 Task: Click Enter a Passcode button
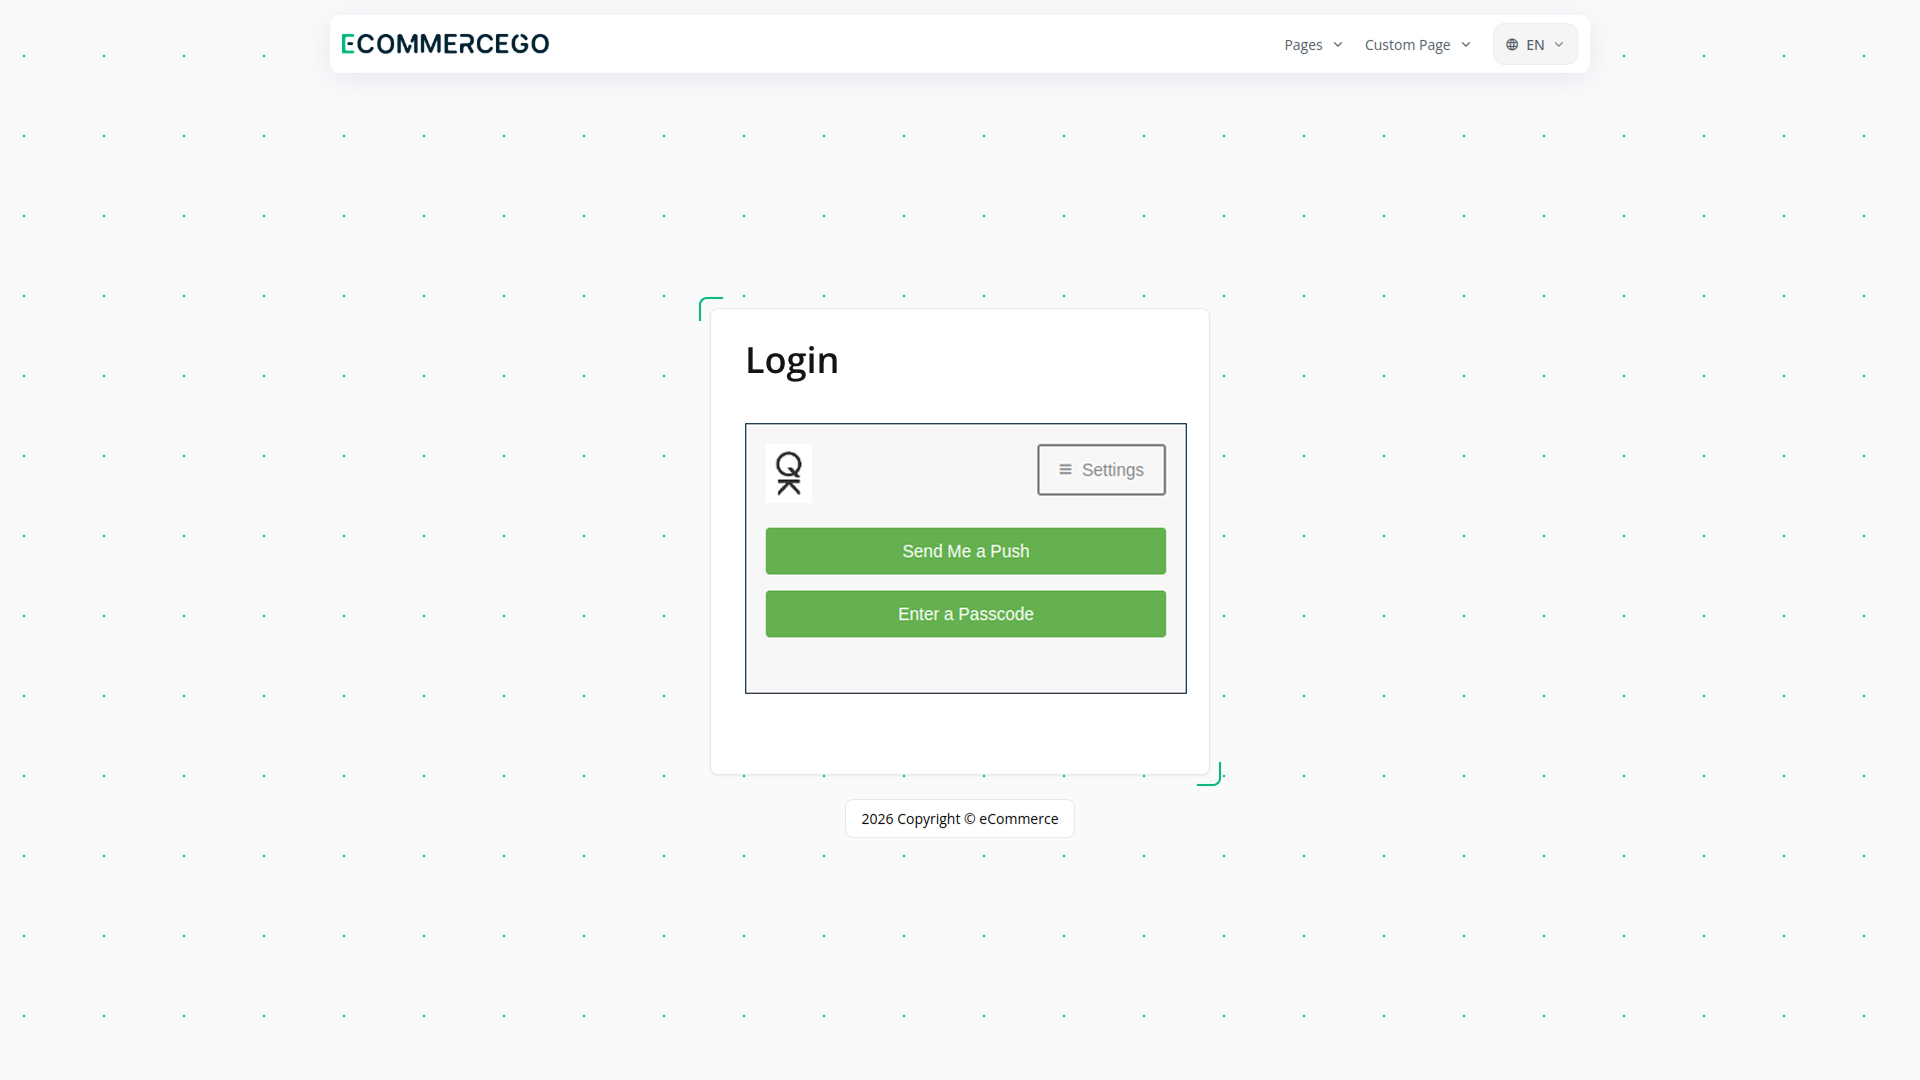(x=966, y=614)
